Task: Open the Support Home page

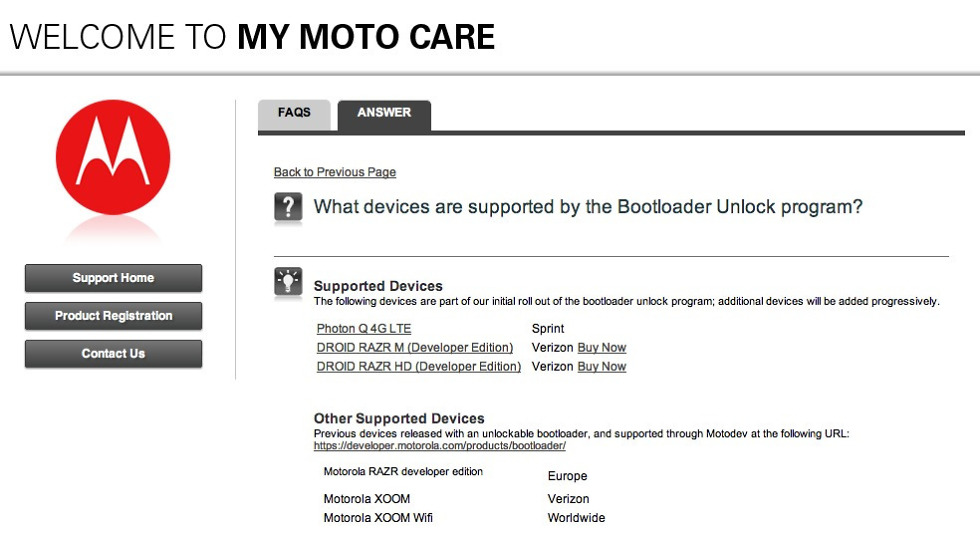Action: coord(113,278)
